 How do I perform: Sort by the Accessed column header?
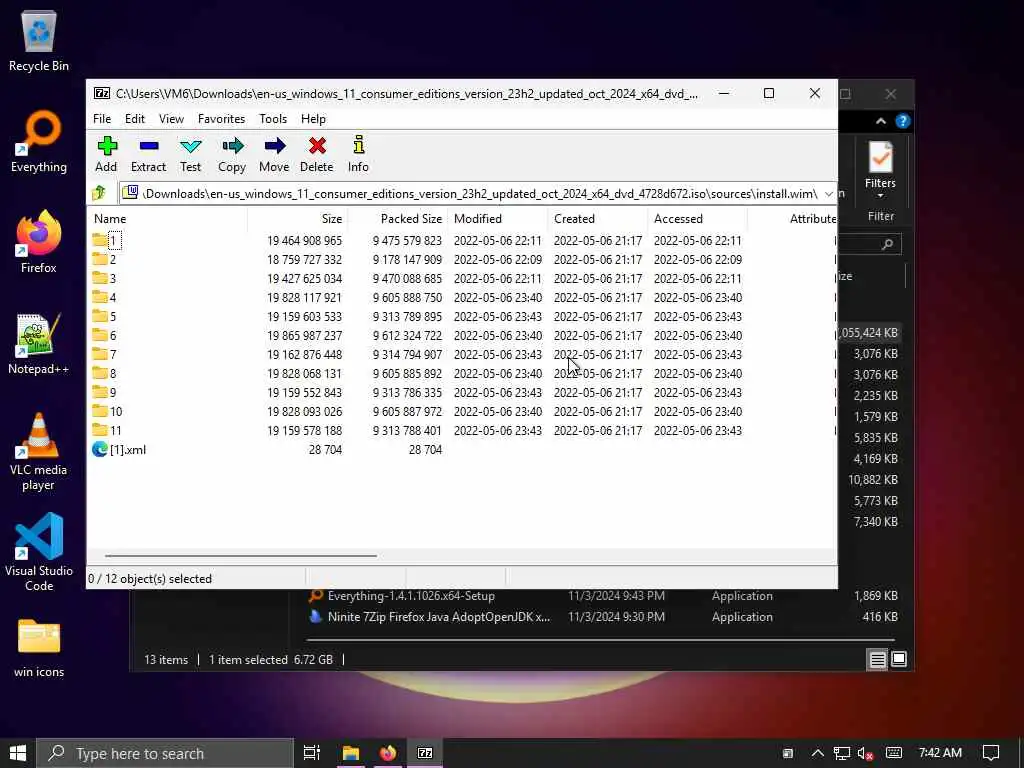697,219
